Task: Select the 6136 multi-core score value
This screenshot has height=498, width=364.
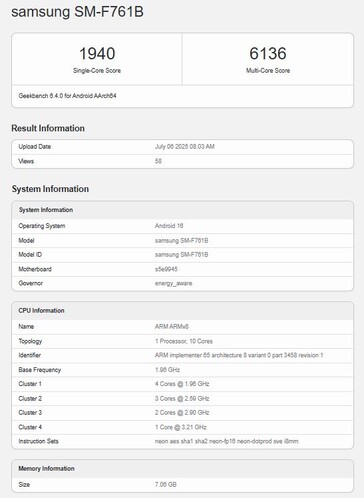Action: tap(268, 53)
